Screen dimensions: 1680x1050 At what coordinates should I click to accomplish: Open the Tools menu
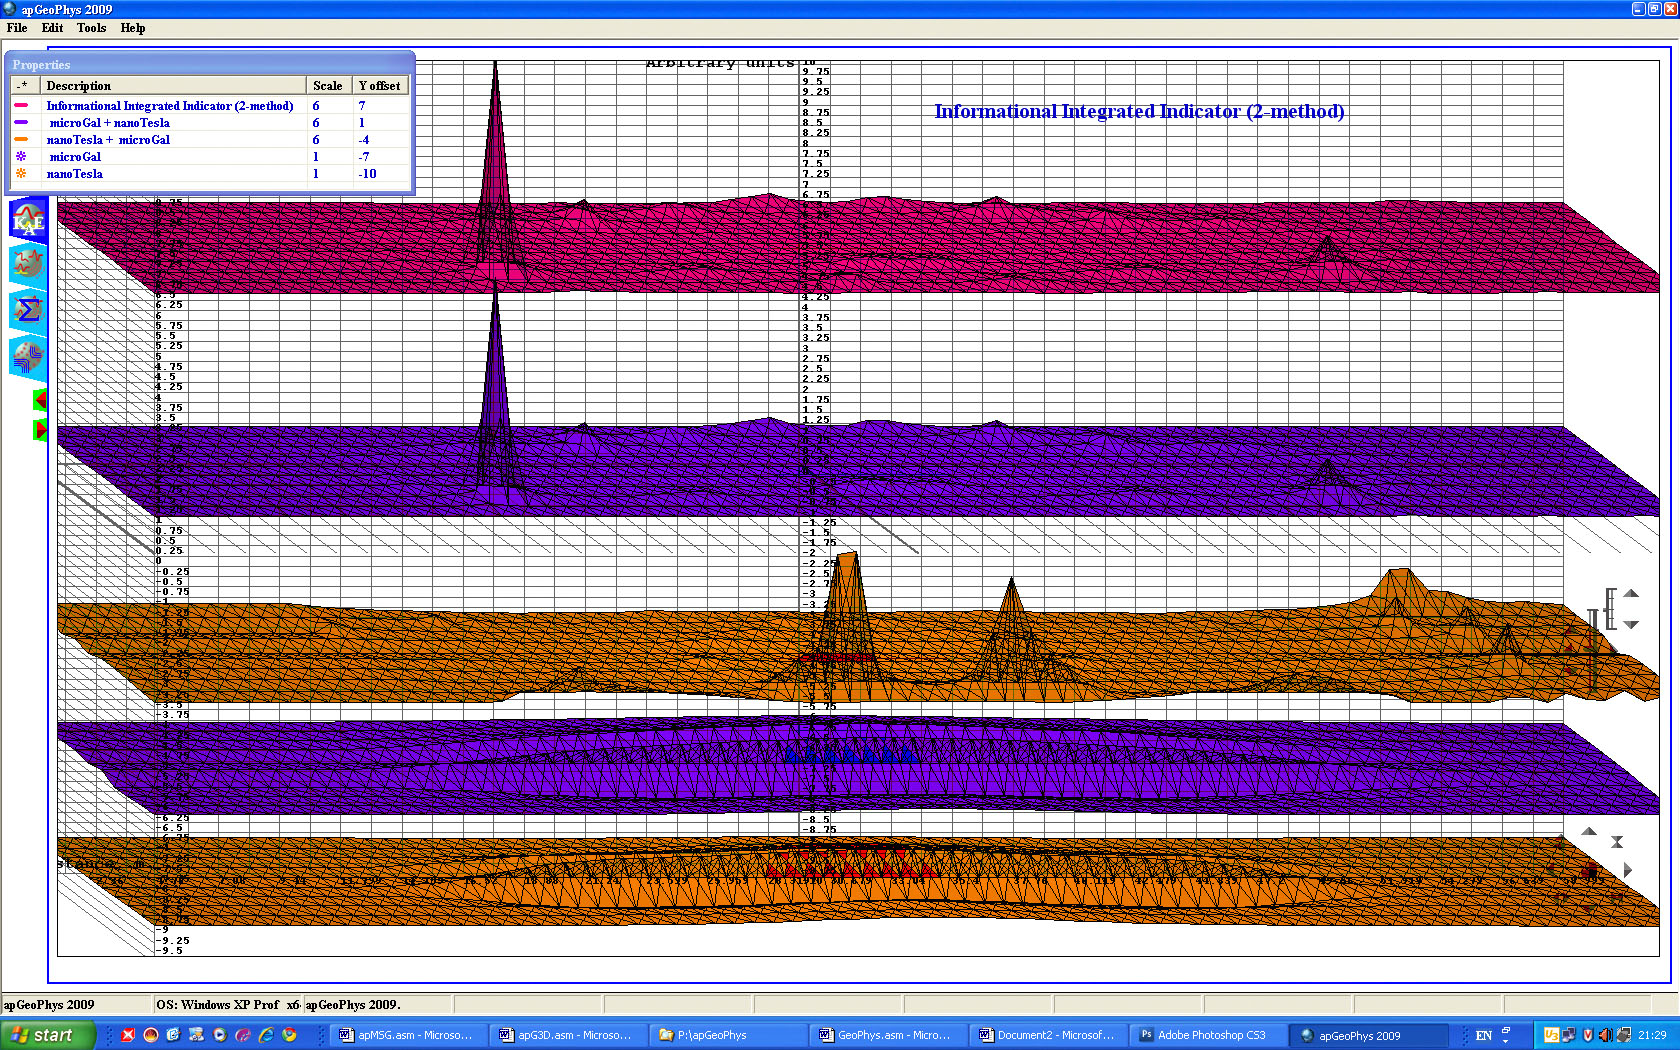click(x=91, y=28)
